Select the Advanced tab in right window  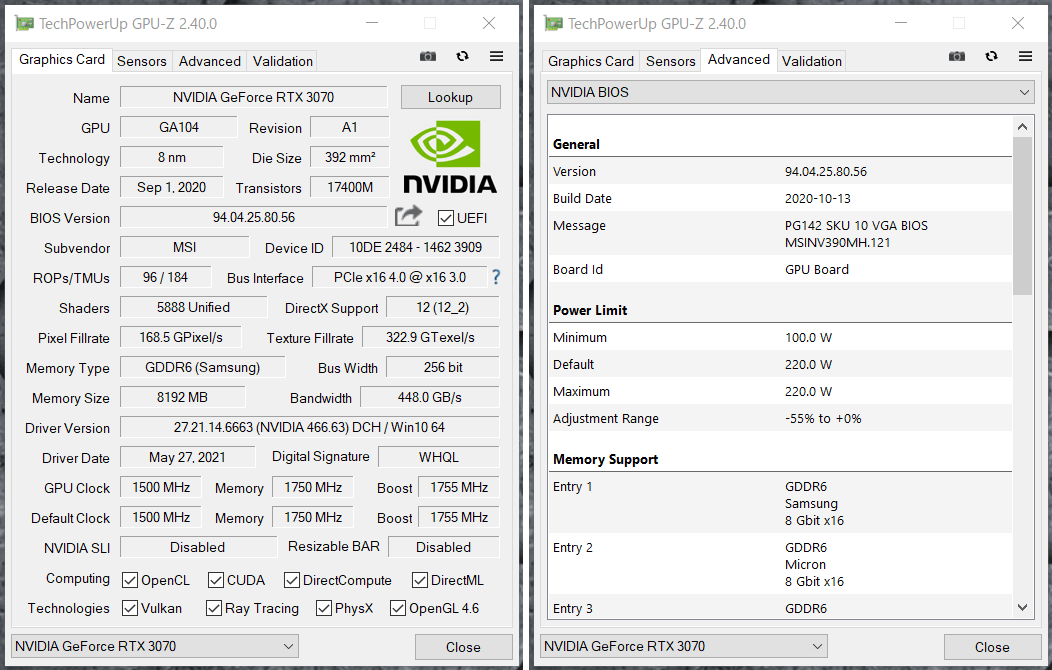click(739, 60)
